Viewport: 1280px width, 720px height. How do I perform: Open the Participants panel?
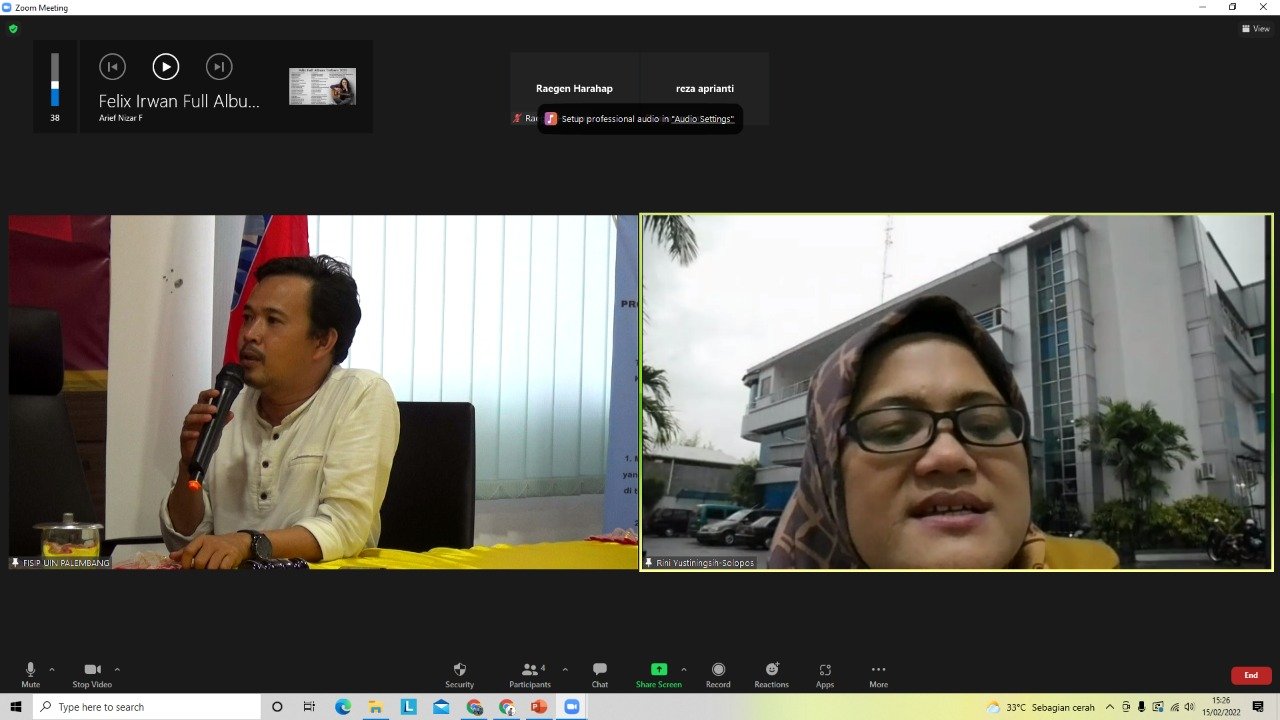pos(529,670)
